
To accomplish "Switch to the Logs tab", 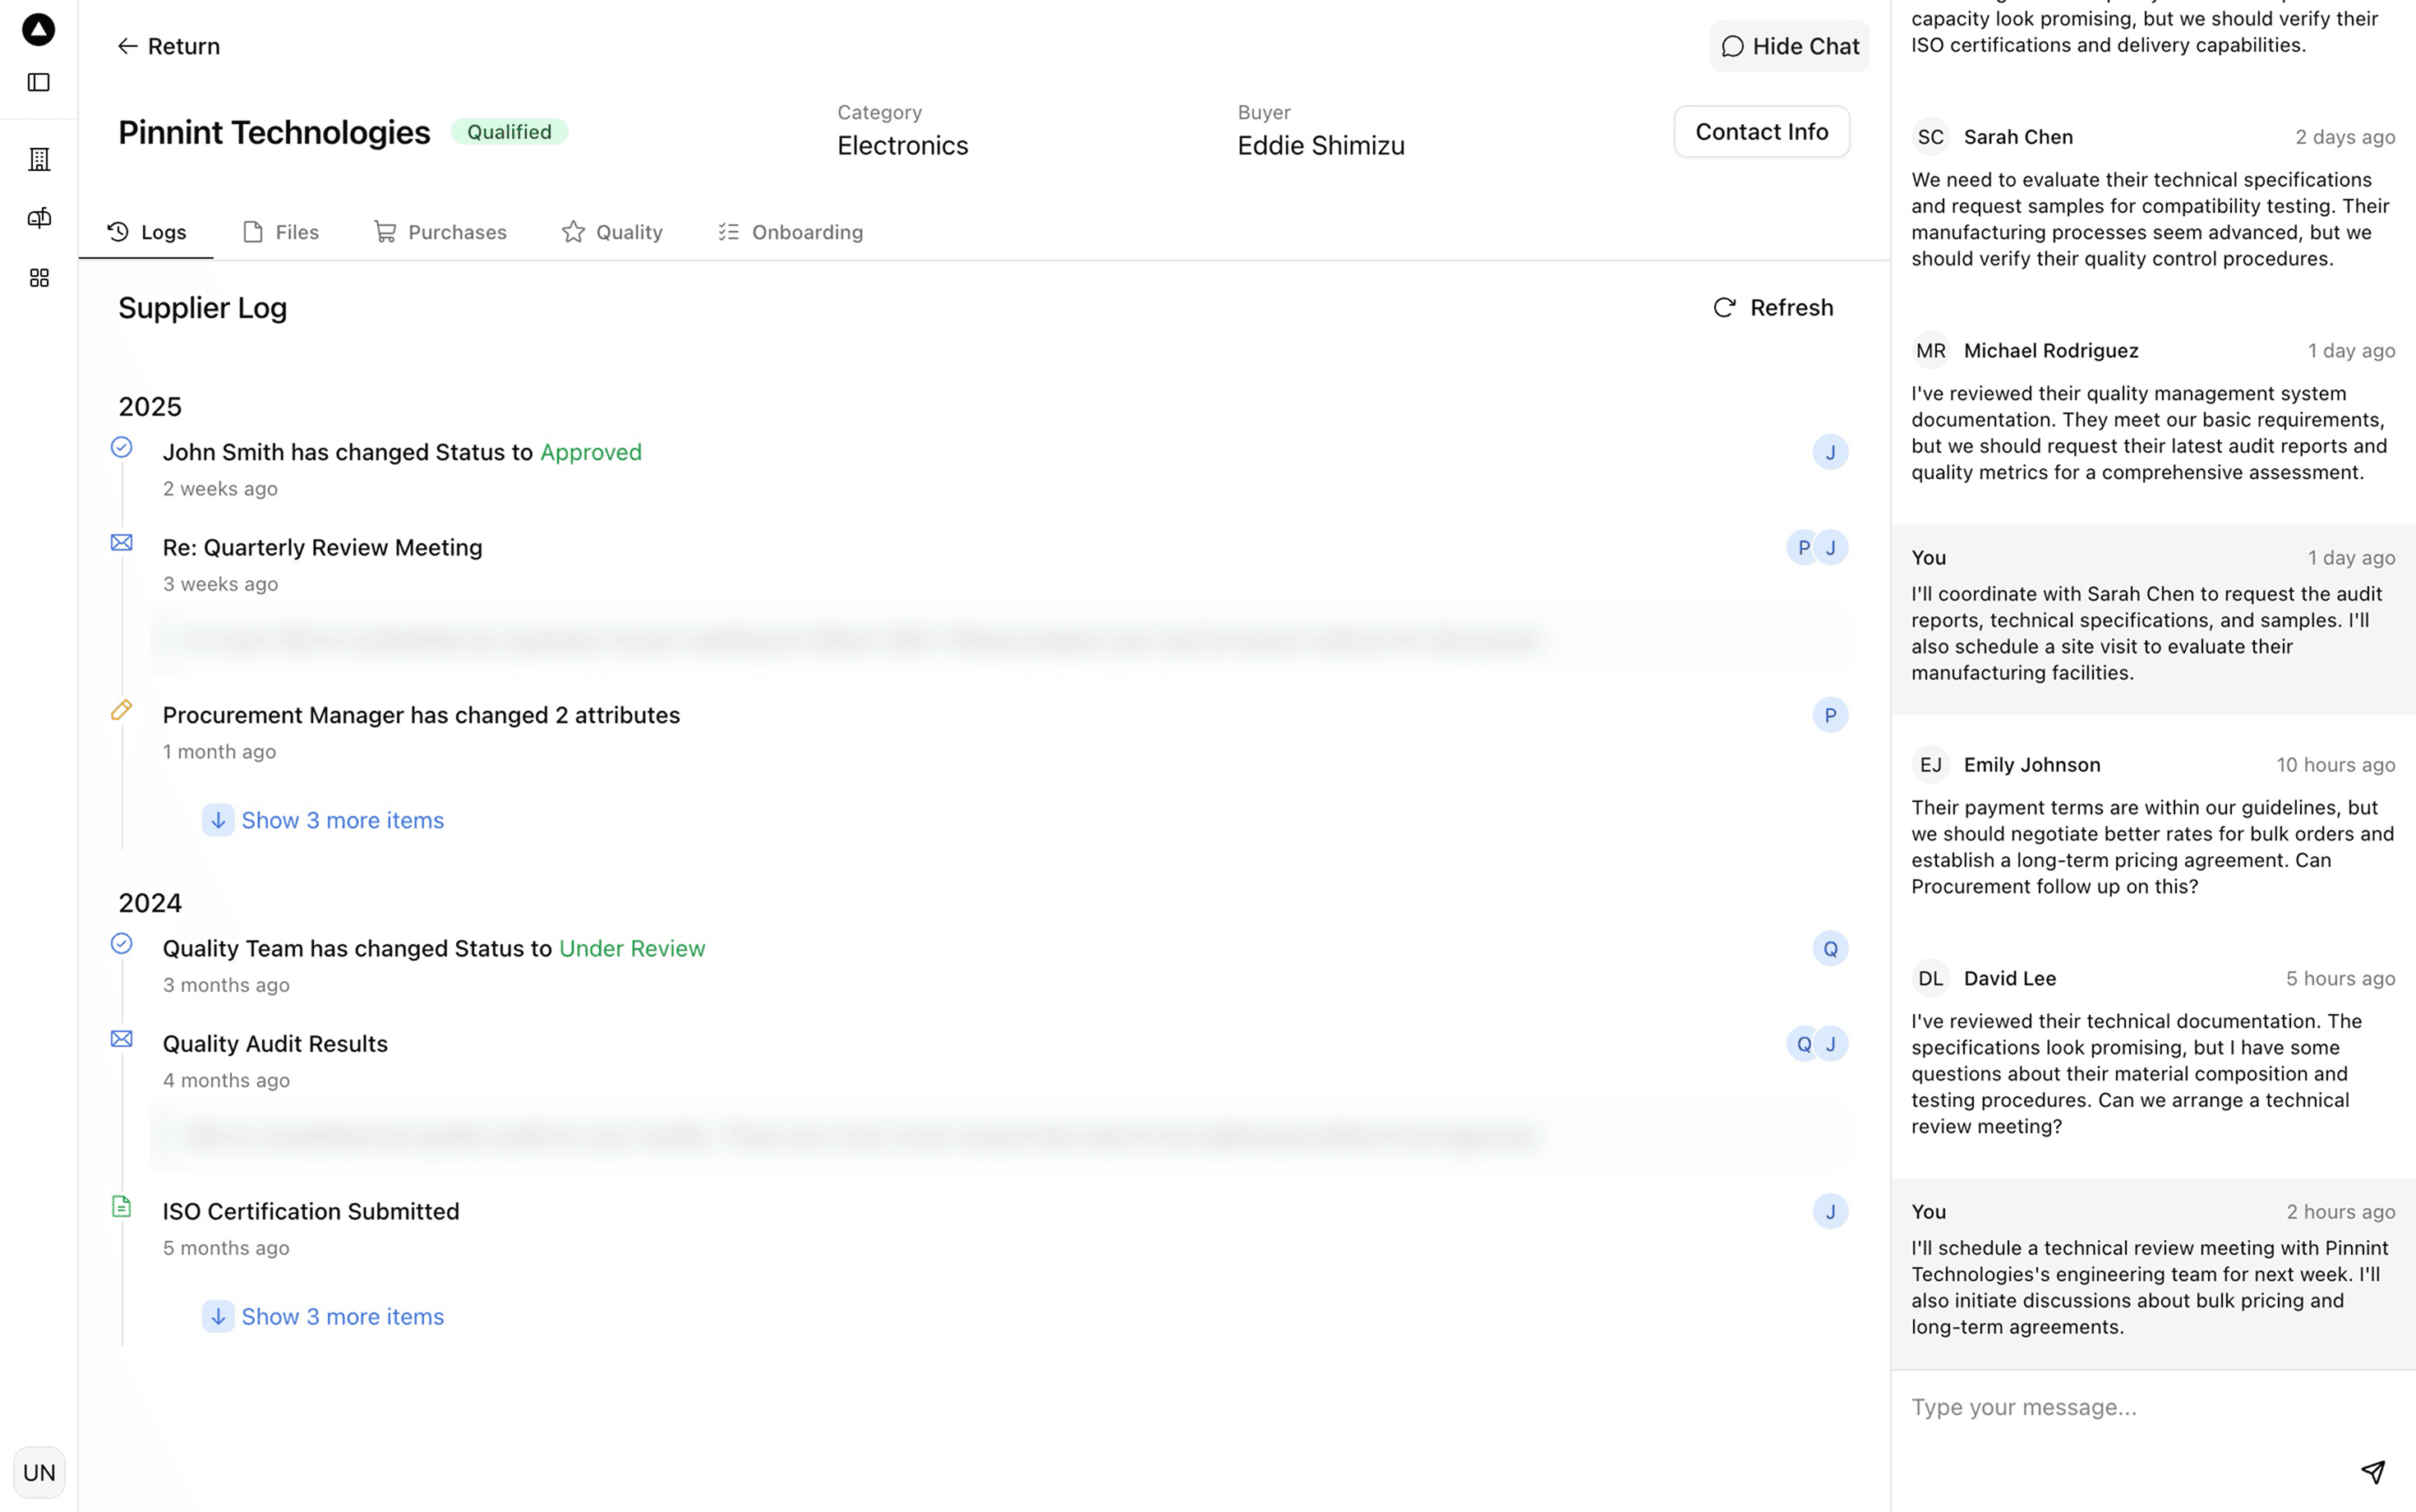I will (146, 232).
